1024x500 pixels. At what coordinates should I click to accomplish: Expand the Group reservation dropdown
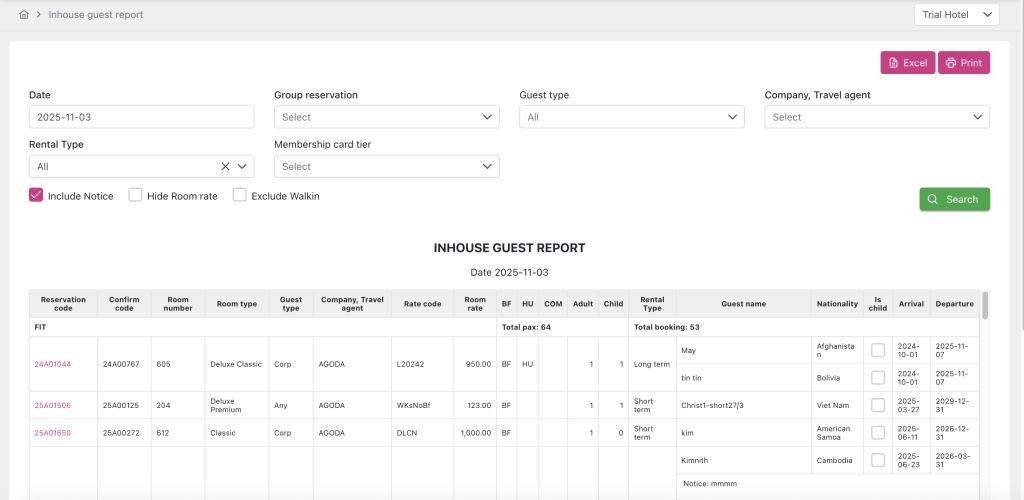[386, 117]
